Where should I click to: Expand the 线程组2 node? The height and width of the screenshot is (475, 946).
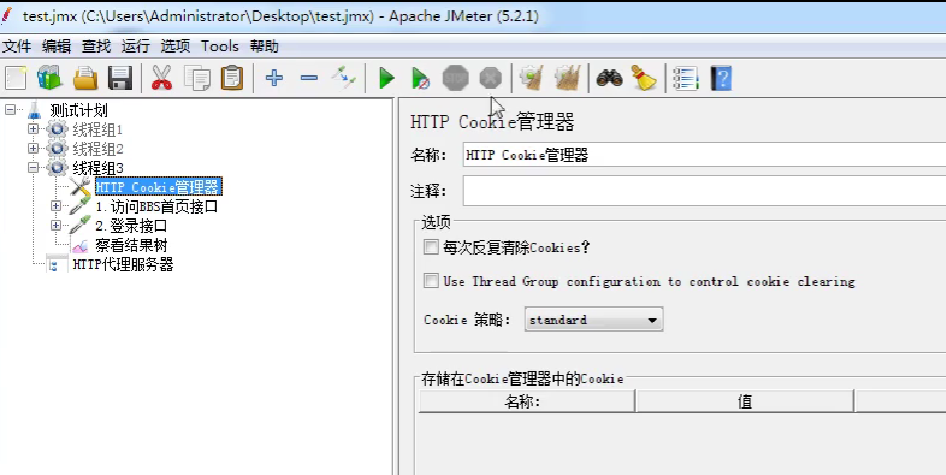(33, 148)
